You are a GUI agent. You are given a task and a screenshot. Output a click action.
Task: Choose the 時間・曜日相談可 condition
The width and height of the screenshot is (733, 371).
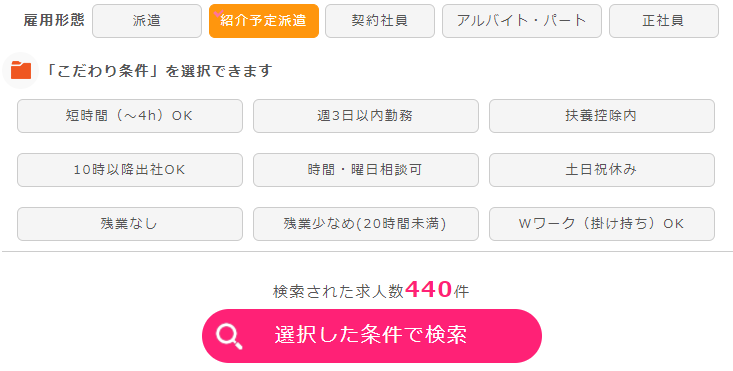366,170
